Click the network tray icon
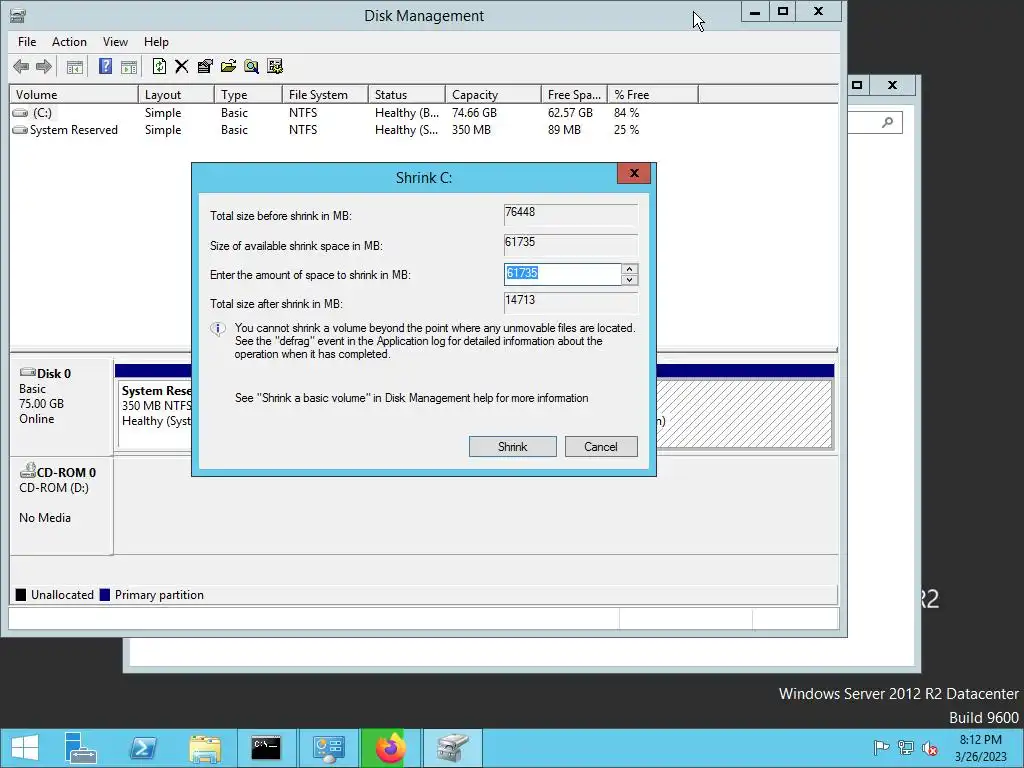Screen dimensions: 1024x768 click(906, 747)
